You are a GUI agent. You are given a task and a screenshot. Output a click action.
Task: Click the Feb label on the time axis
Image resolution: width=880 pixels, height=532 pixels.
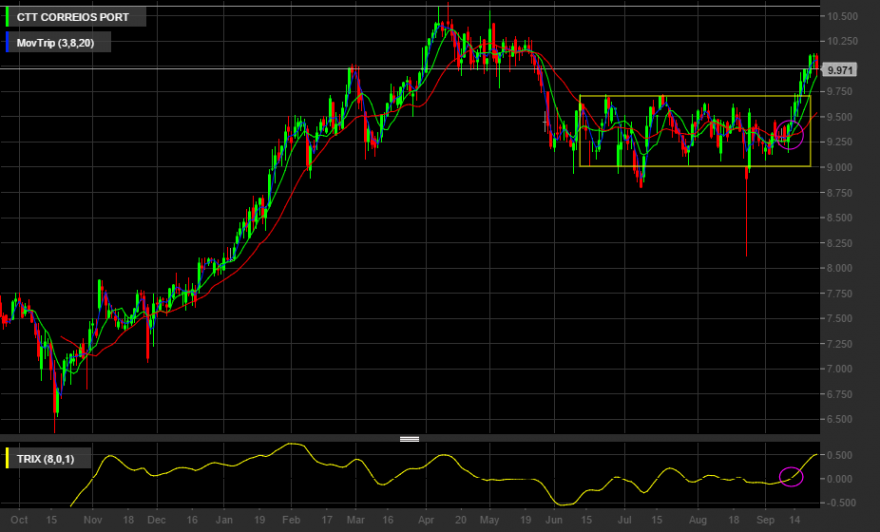(291, 520)
